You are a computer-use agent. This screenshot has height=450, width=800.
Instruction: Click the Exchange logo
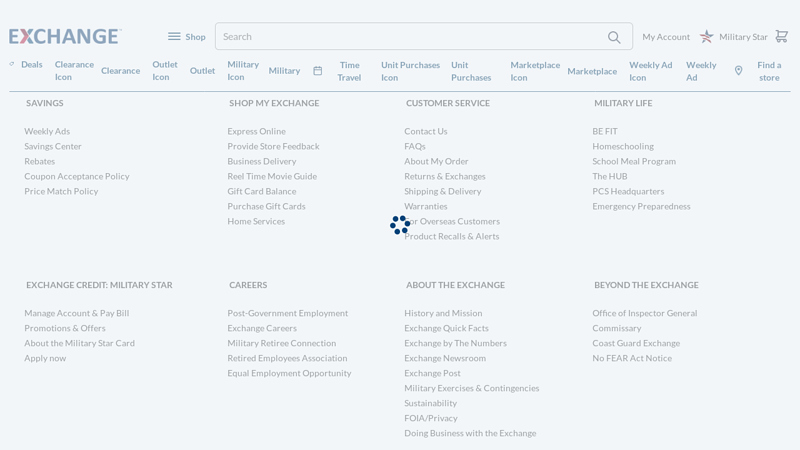click(65, 36)
